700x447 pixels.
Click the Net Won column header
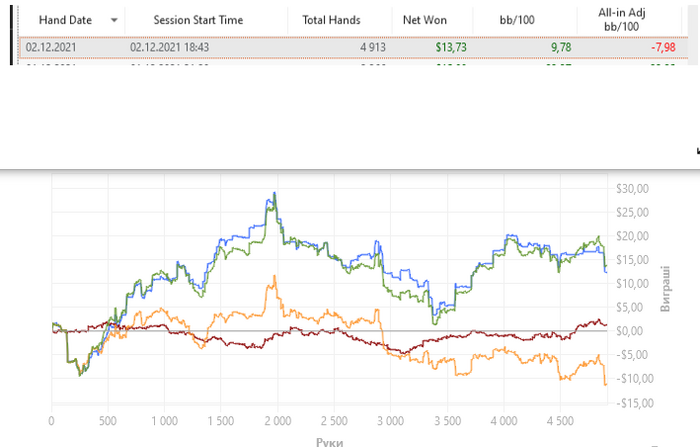pos(425,20)
